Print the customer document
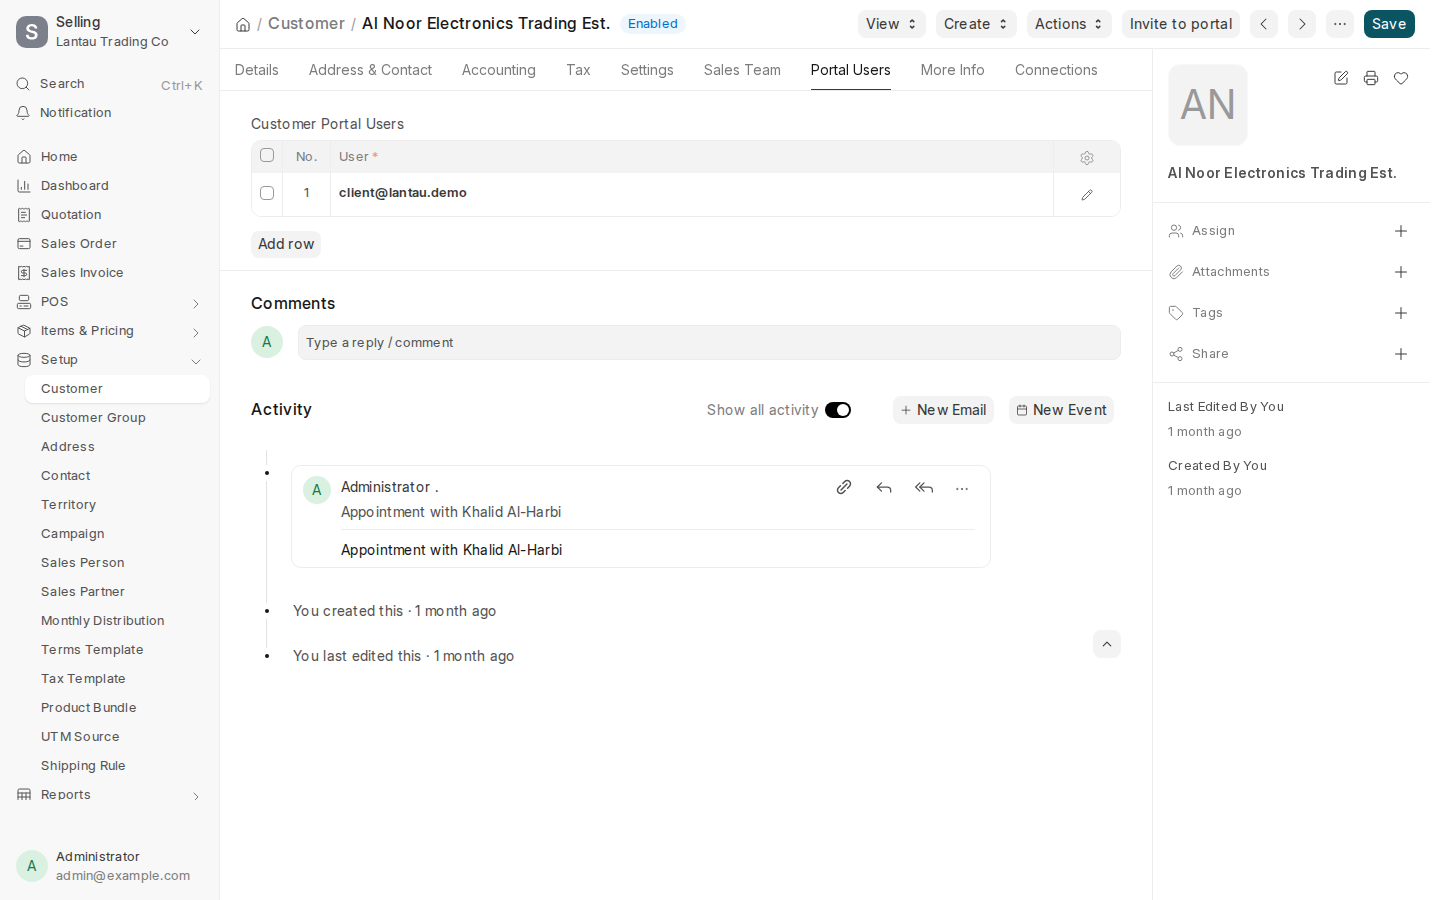Viewport: 1440px width, 900px height. [1371, 78]
